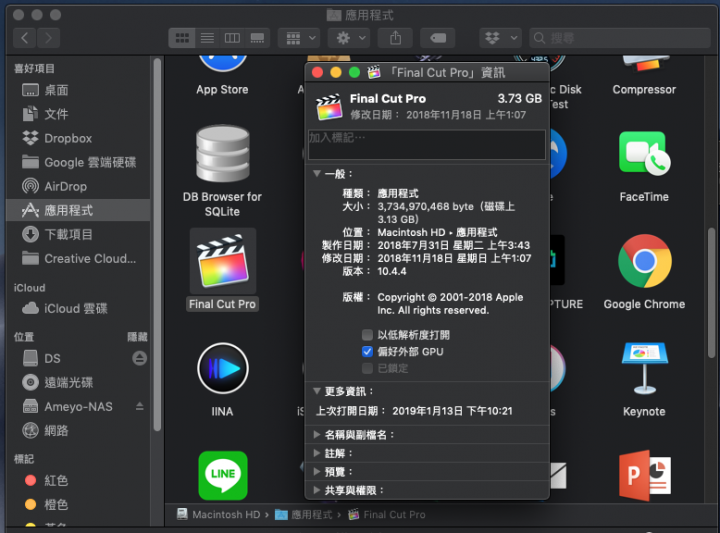Viewport: 720px width, 533px height.
Task: Open 遠端光碟 in sidebar
Action: [x=78, y=382]
